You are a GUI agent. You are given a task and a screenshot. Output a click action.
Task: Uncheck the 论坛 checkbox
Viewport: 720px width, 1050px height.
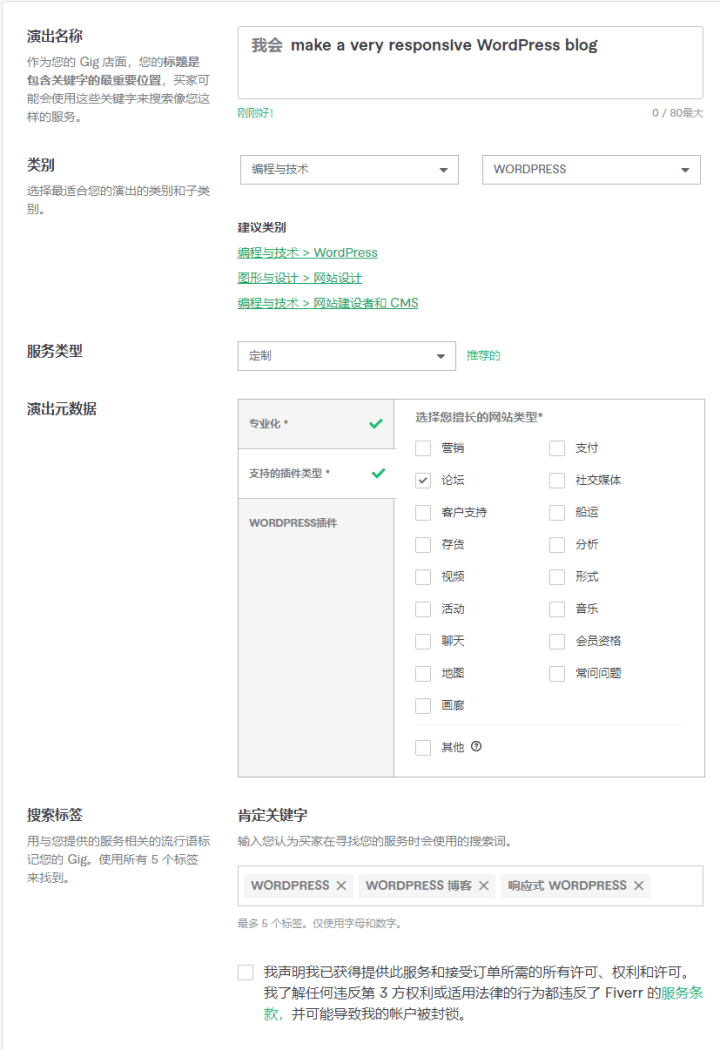(x=423, y=480)
